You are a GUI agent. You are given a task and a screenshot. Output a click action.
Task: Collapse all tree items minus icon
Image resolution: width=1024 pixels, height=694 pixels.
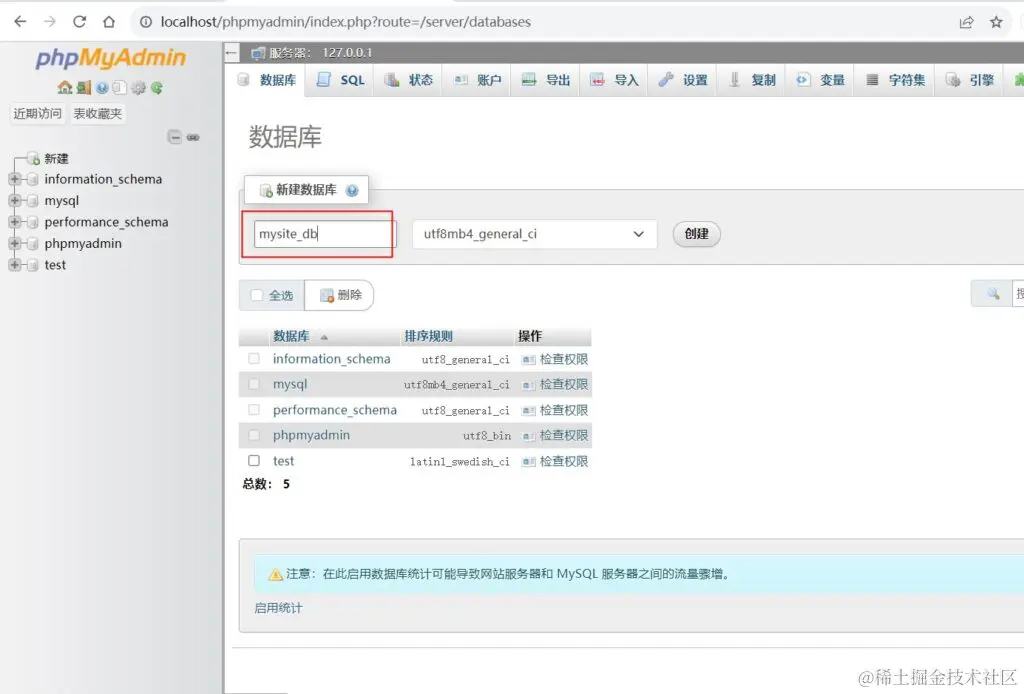174,137
